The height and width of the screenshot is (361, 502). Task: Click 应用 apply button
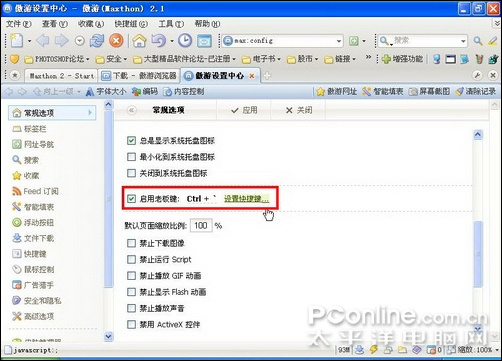[x=244, y=110]
